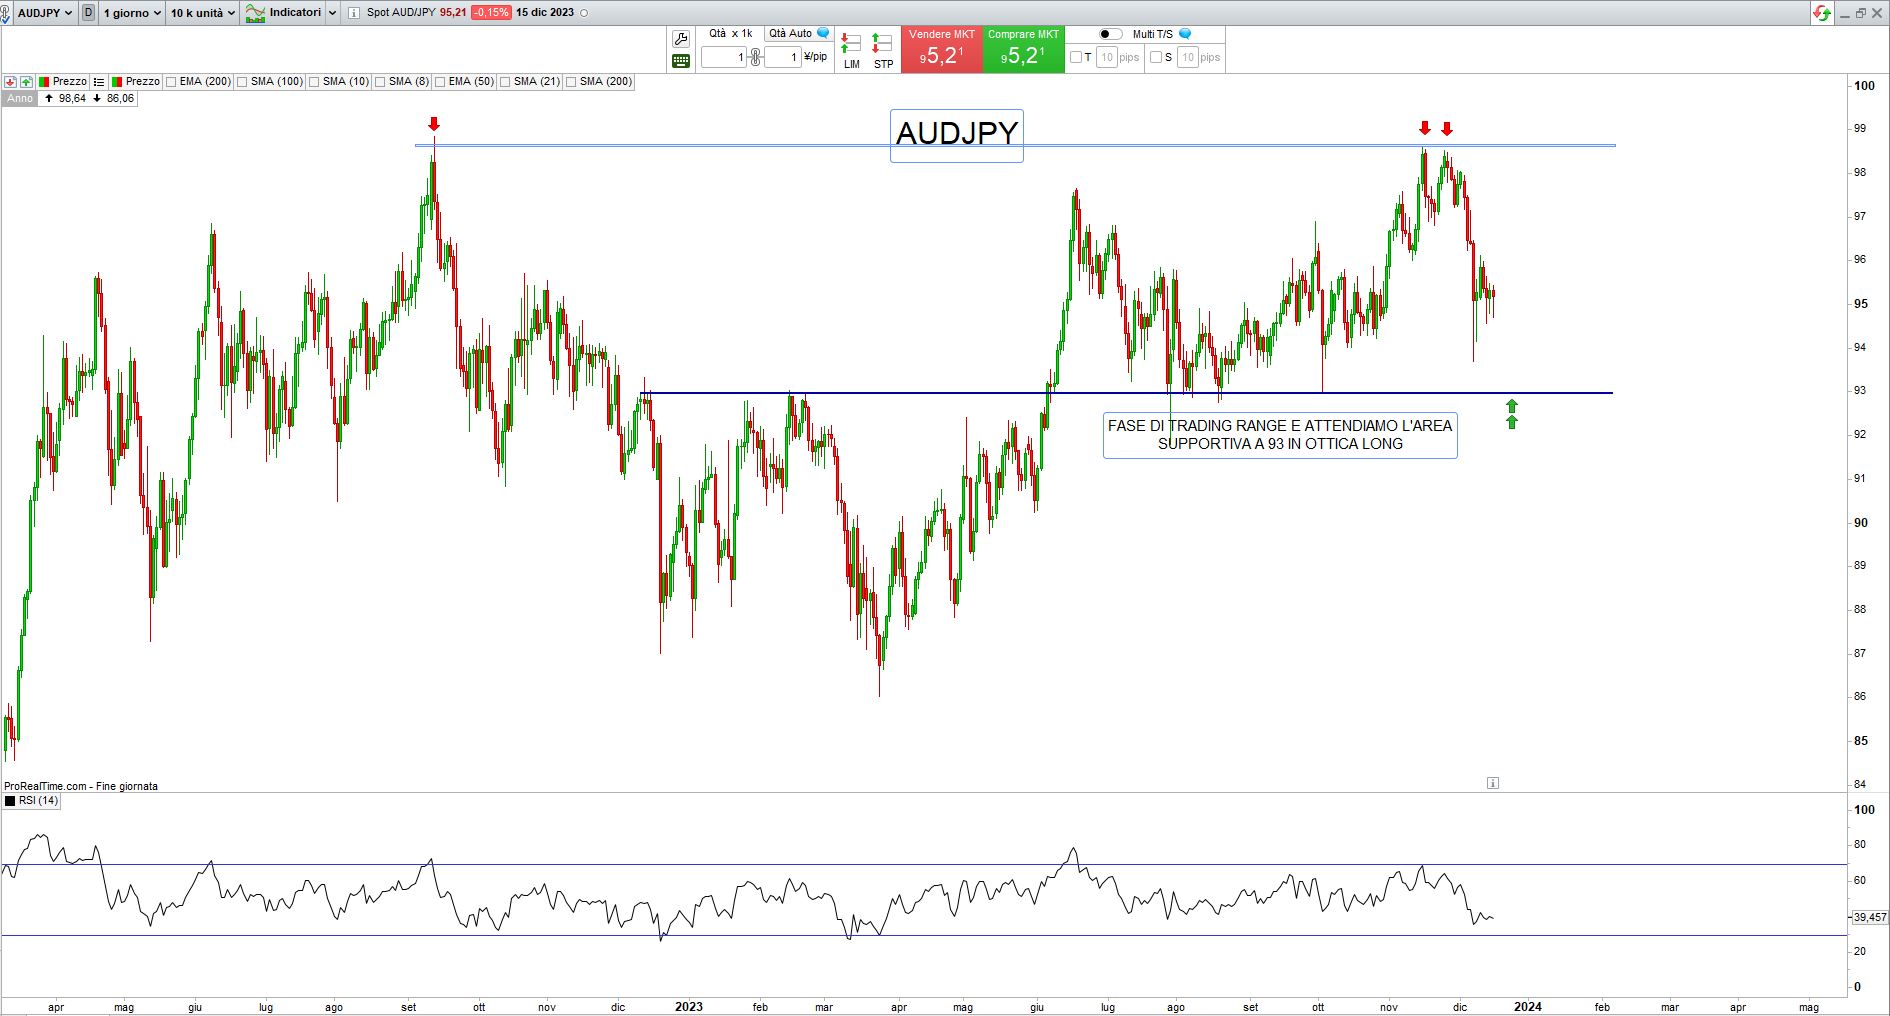Click the red-green trading arrows icon
The image size is (1890, 1016).
[x=1822, y=13]
